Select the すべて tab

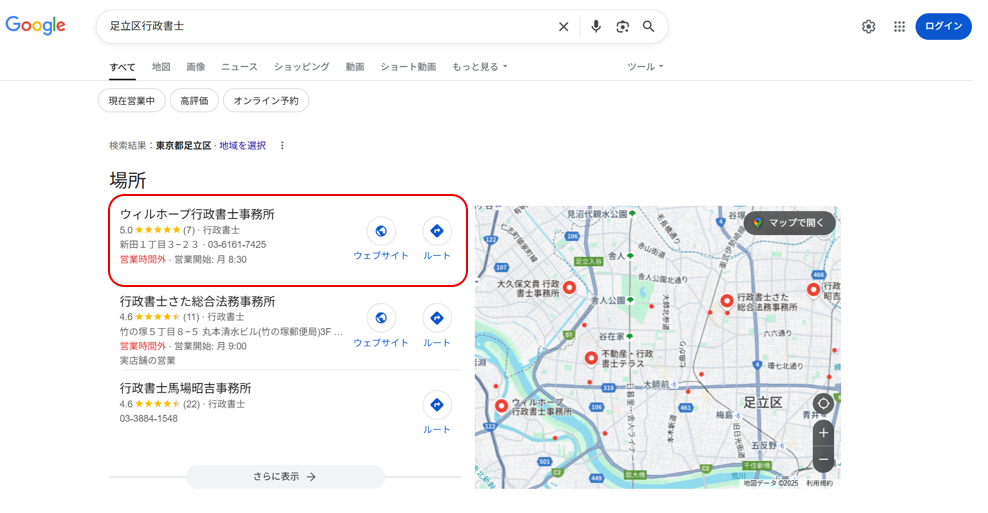[122, 67]
